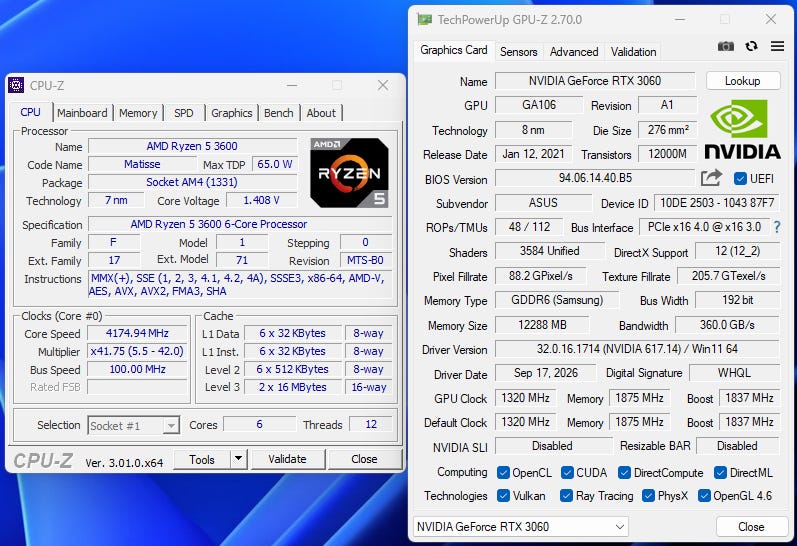Image resolution: width=797 pixels, height=546 pixels.
Task: Toggle the UEFI checkbox
Action: [x=740, y=178]
